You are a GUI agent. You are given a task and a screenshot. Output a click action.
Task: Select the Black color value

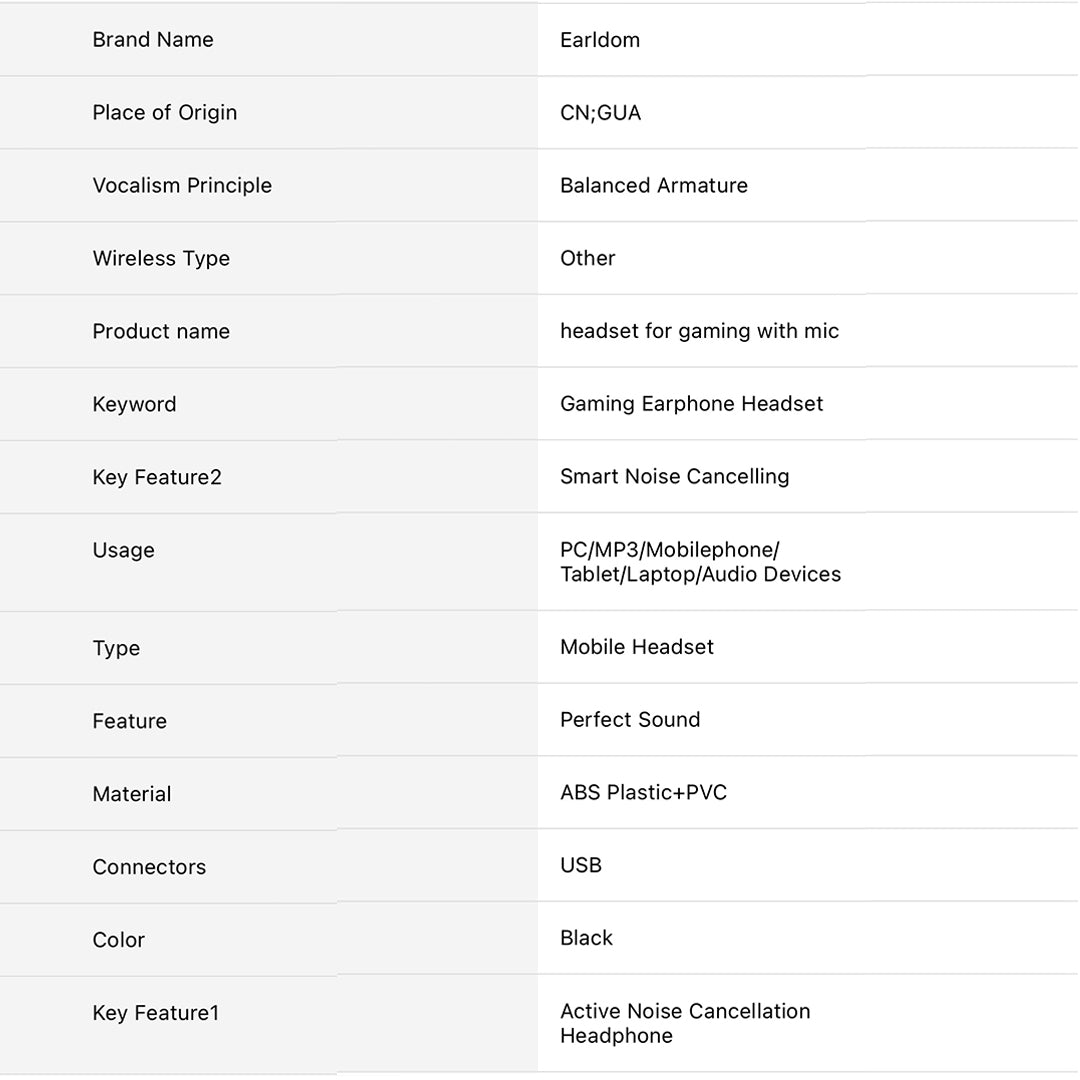586,938
